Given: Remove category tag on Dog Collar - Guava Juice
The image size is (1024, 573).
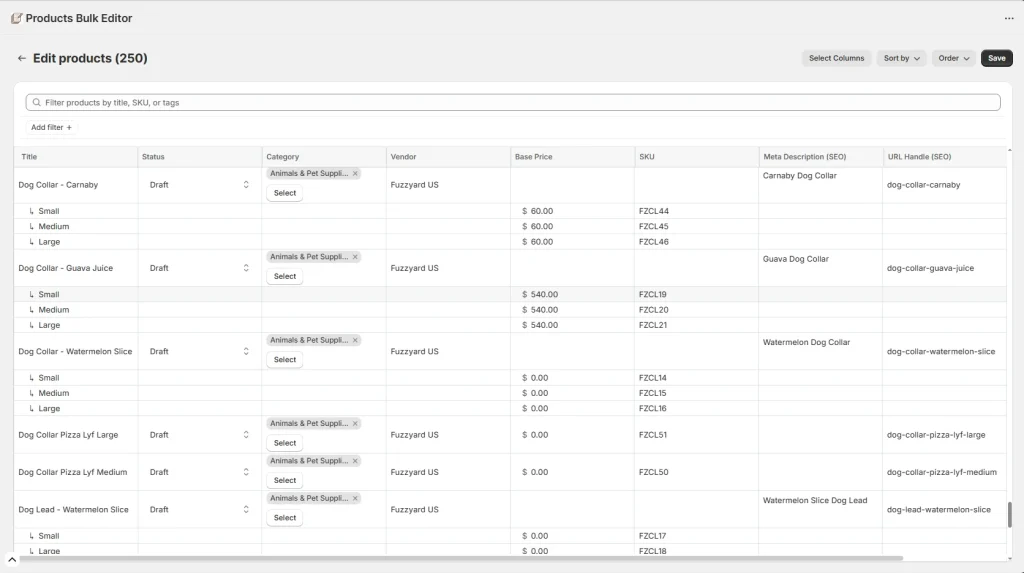Looking at the screenshot, I should (355, 257).
